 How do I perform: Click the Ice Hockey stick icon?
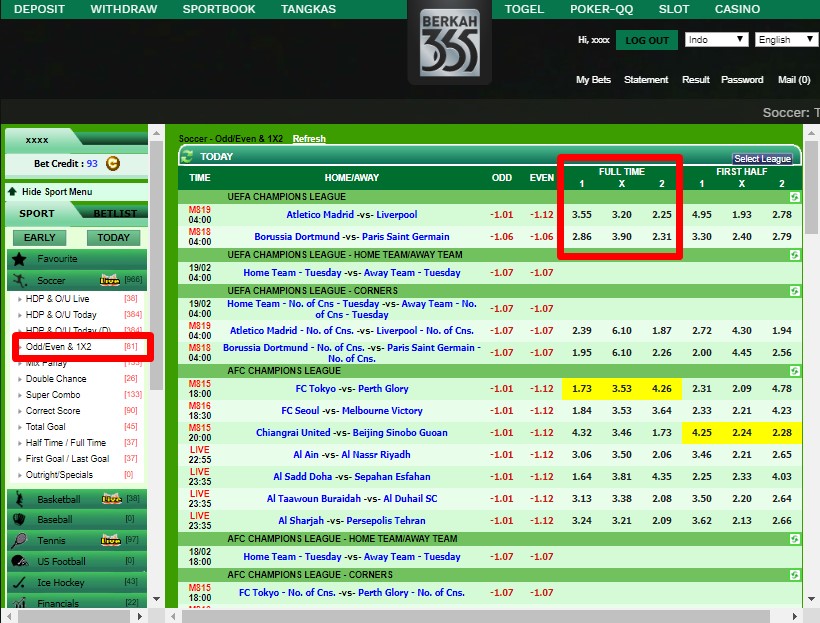point(20,582)
